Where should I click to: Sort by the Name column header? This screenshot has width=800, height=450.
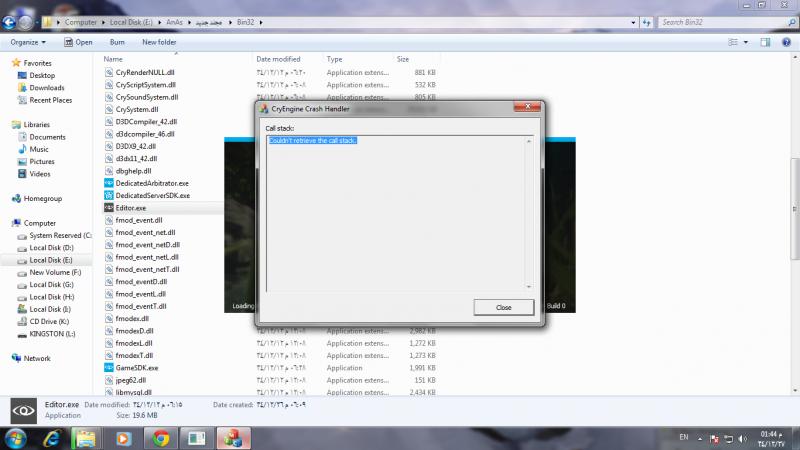click(x=113, y=59)
